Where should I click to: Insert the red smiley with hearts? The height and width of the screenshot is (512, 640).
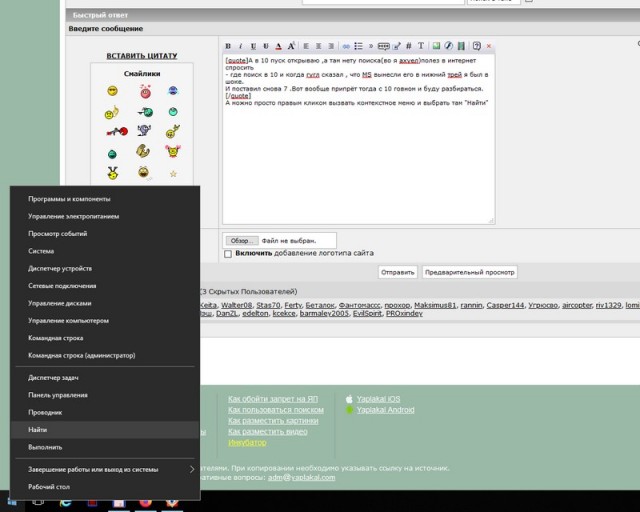click(145, 91)
